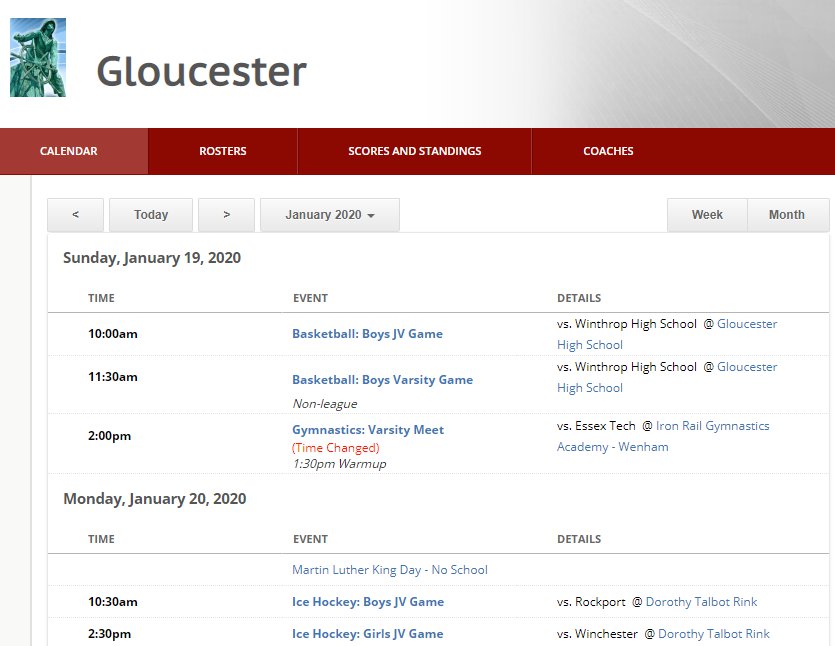The height and width of the screenshot is (646, 835).
Task: Open the Basketball Boys JV Game event
Action: coord(367,333)
